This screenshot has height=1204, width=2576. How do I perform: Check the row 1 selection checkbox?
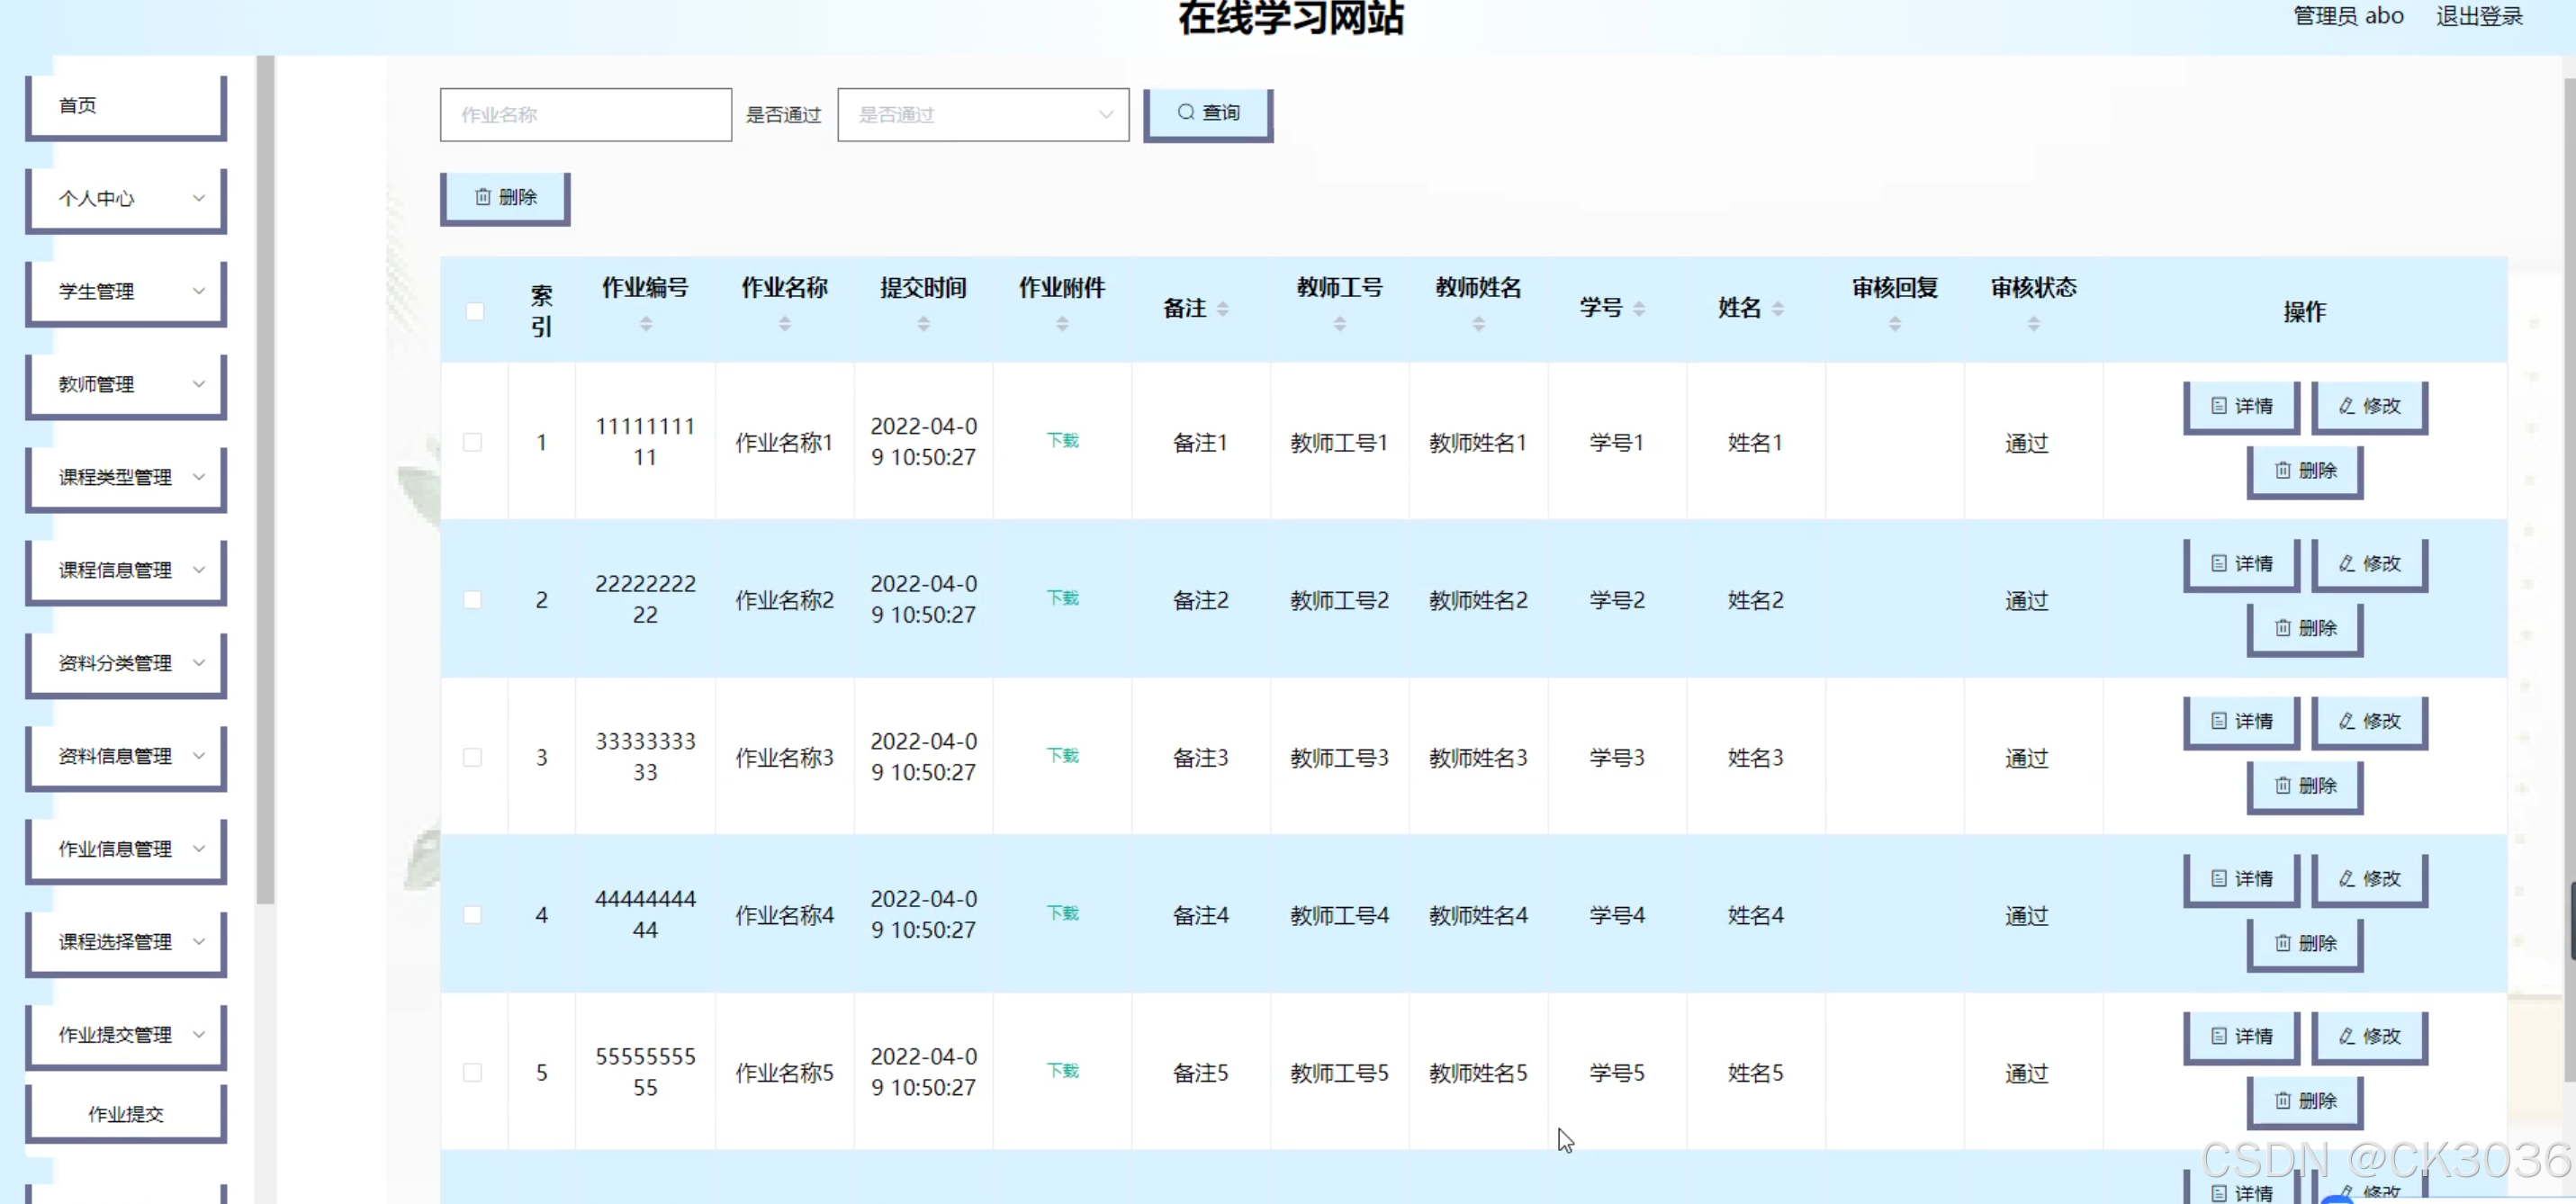[473, 442]
